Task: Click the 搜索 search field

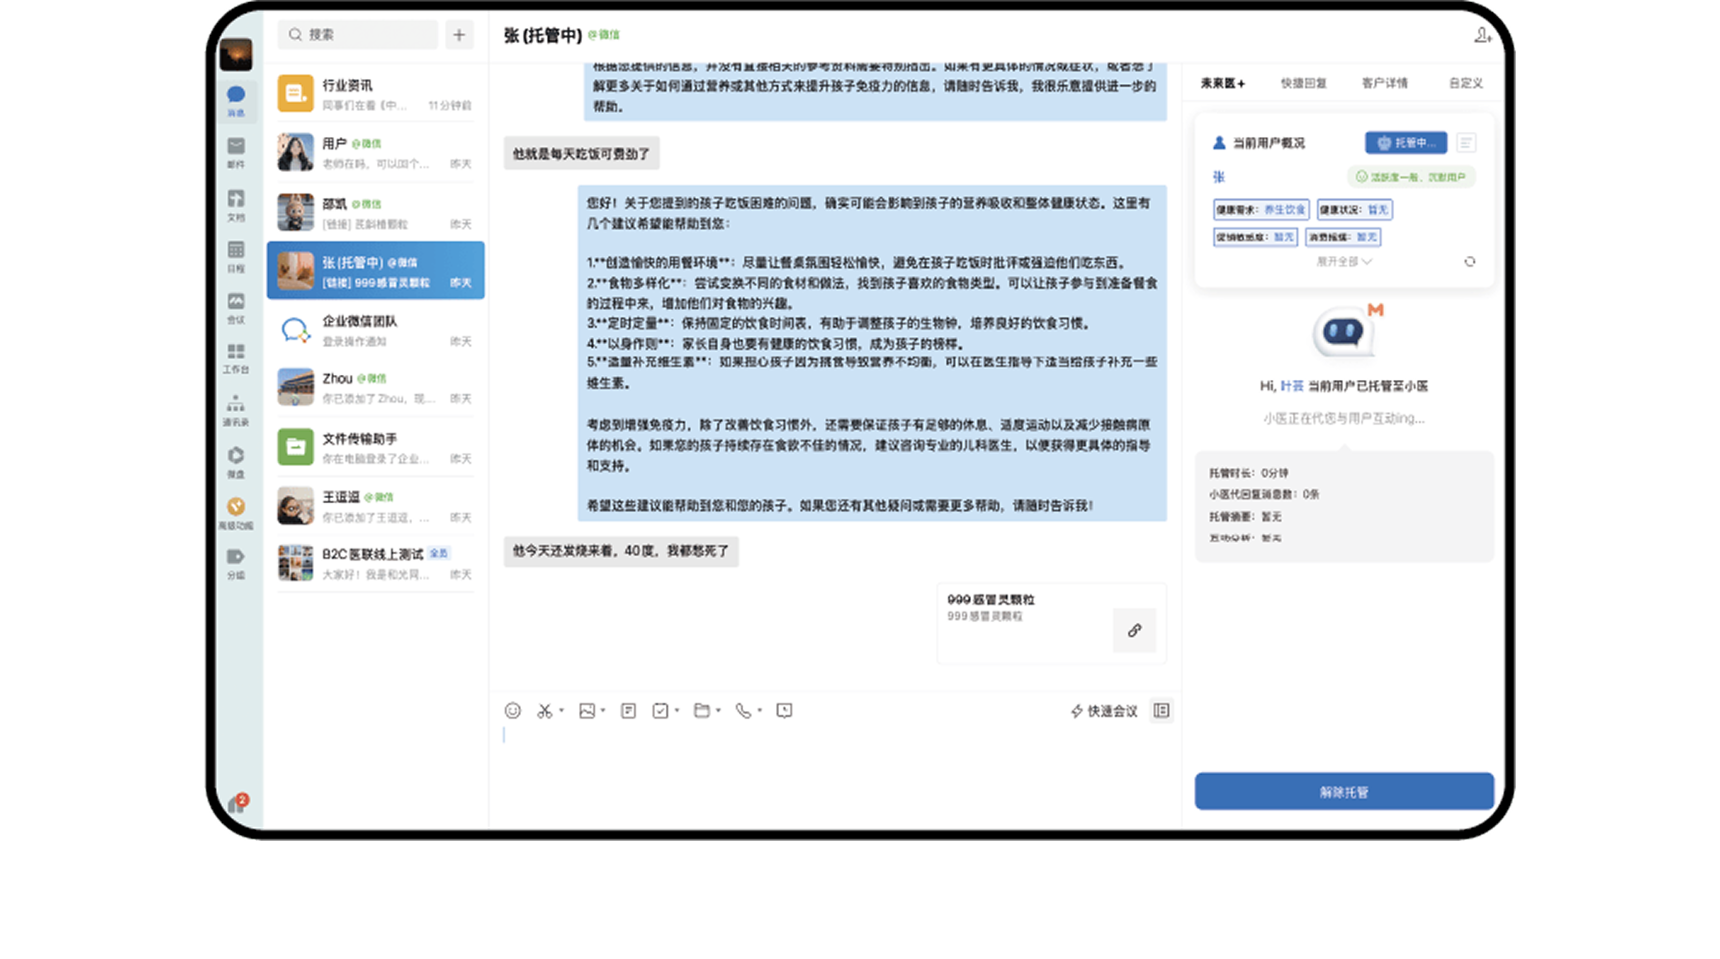Action: [358, 35]
